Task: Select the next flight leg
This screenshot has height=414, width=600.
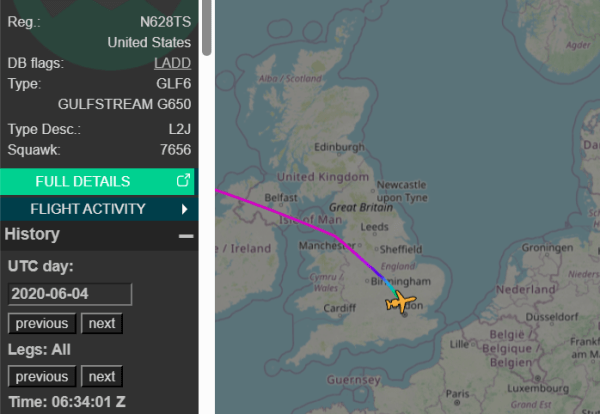Action: point(101,376)
